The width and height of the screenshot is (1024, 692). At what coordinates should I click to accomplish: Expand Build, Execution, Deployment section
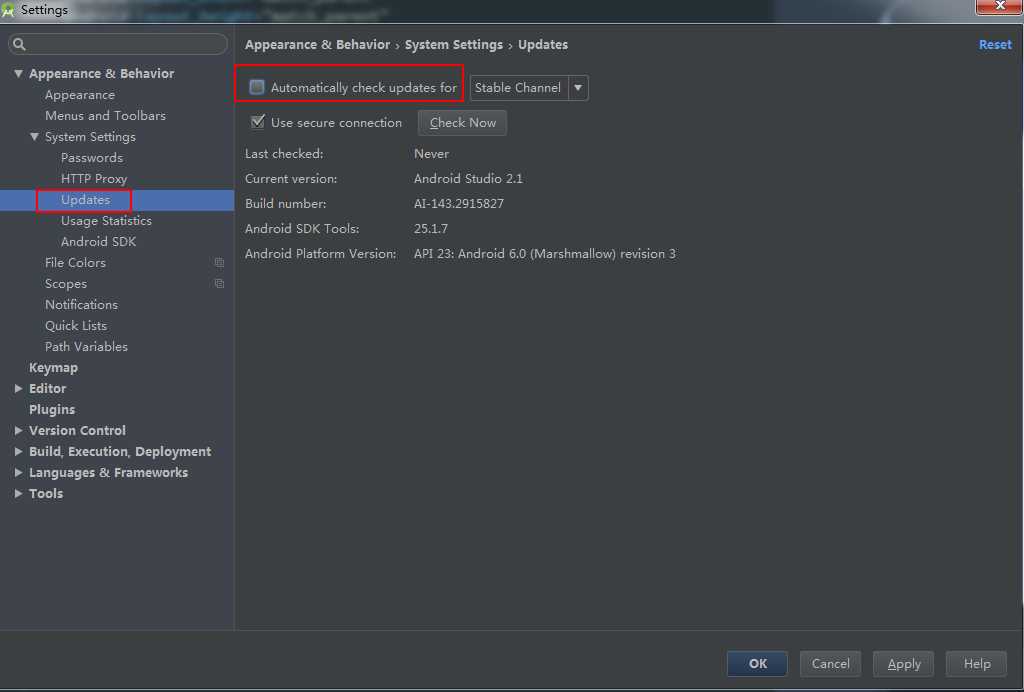pyautogui.click(x=18, y=451)
